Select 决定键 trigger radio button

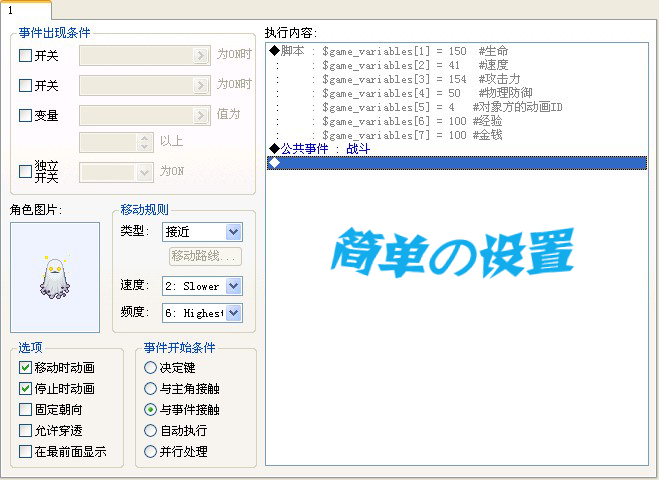(150, 367)
